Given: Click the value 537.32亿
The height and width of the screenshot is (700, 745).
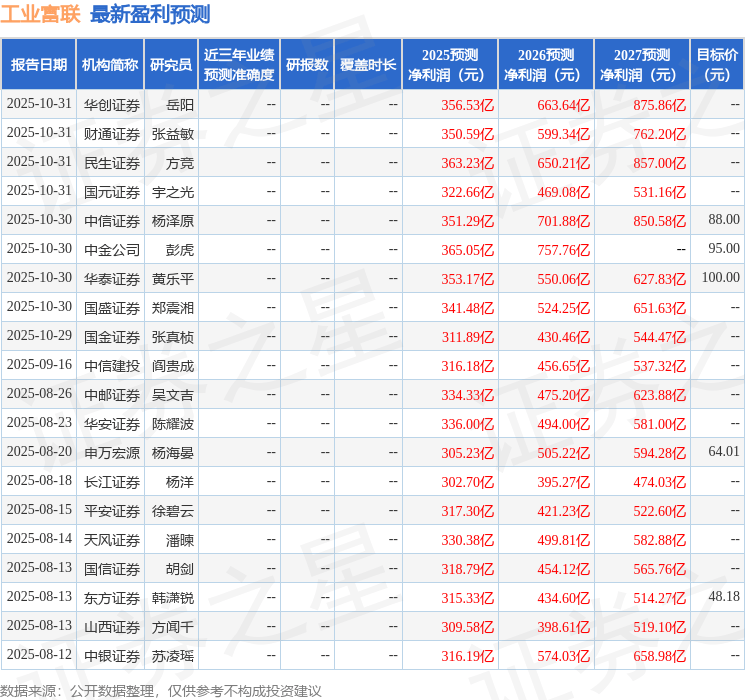Looking at the screenshot, I should 659,366.
